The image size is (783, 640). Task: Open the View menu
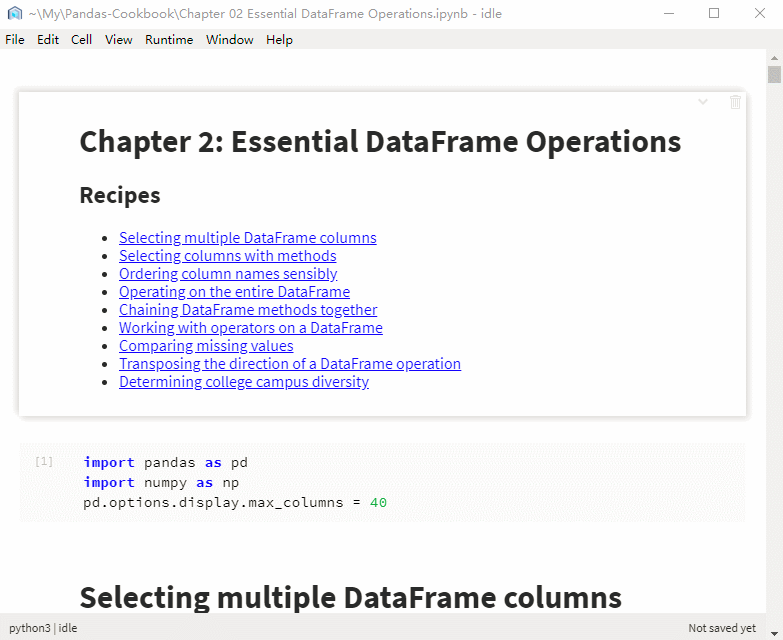tap(118, 40)
